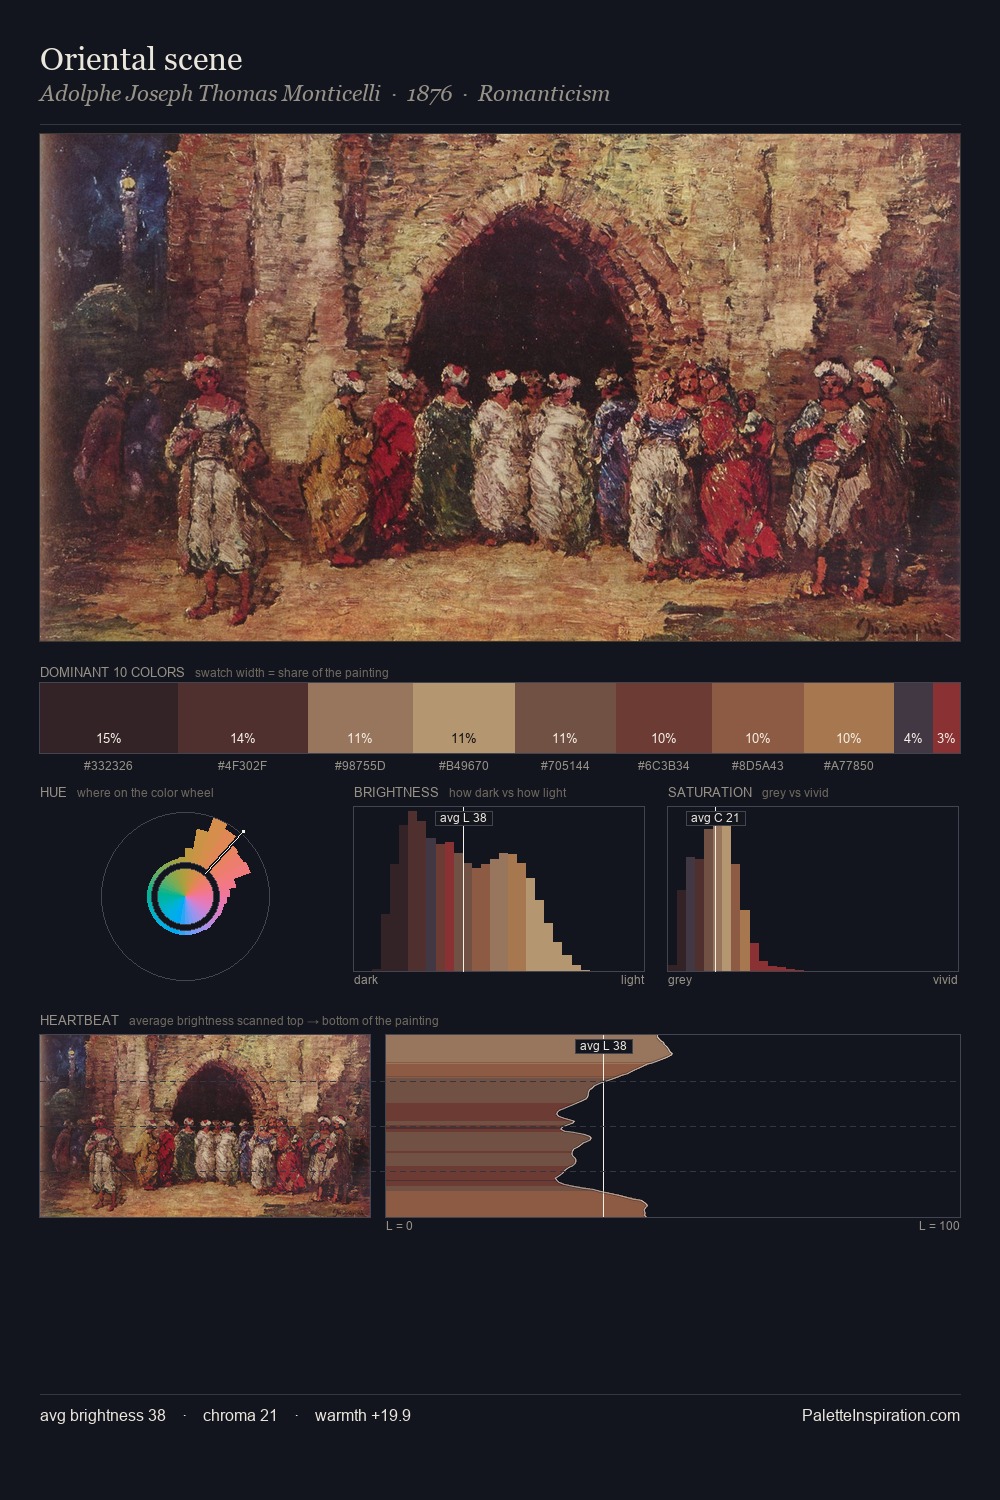This screenshot has height=1500, width=1000.
Task: Click the year 1876
Action: (x=429, y=93)
